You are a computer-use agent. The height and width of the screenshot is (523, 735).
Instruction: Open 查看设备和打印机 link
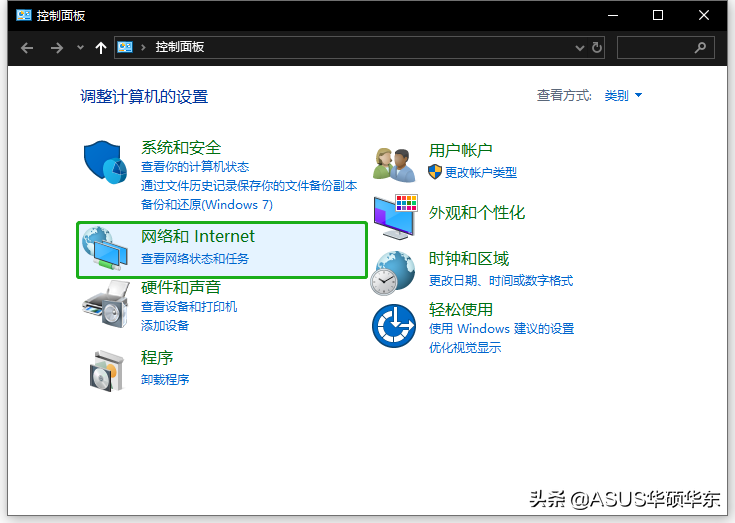[189, 307]
